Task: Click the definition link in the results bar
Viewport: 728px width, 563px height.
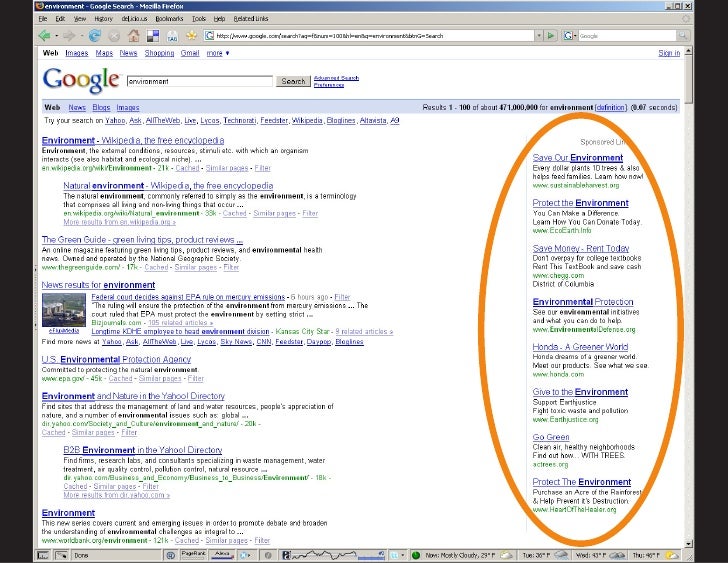Action: tap(611, 107)
